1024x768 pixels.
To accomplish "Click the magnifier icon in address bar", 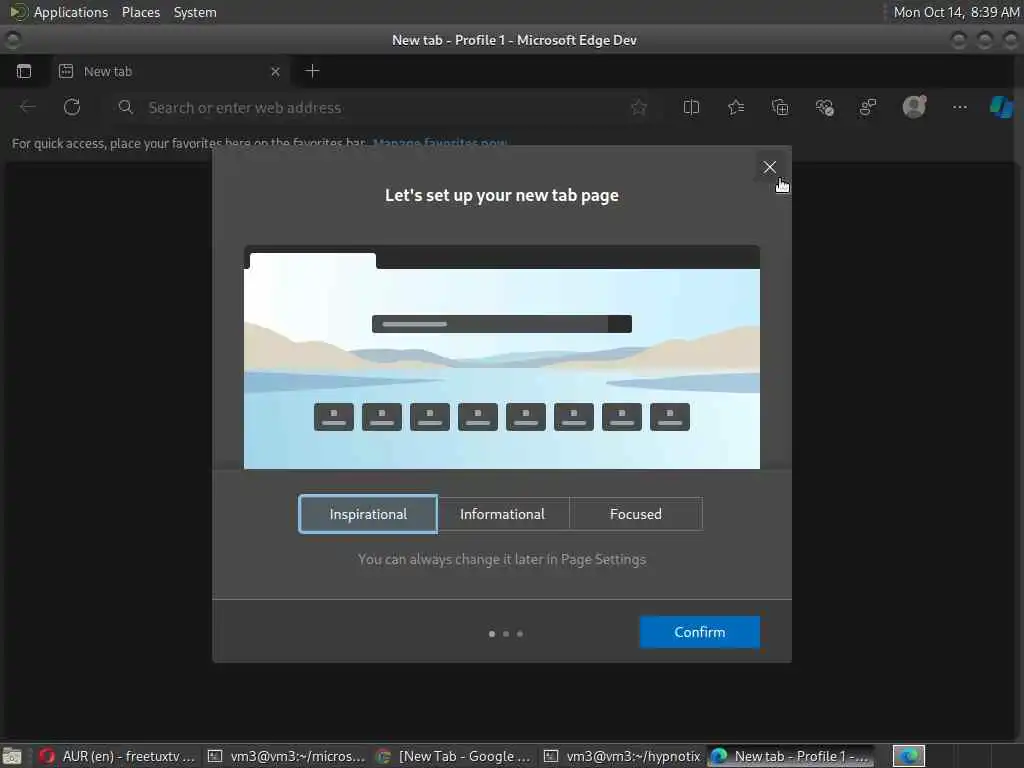I will coord(125,107).
